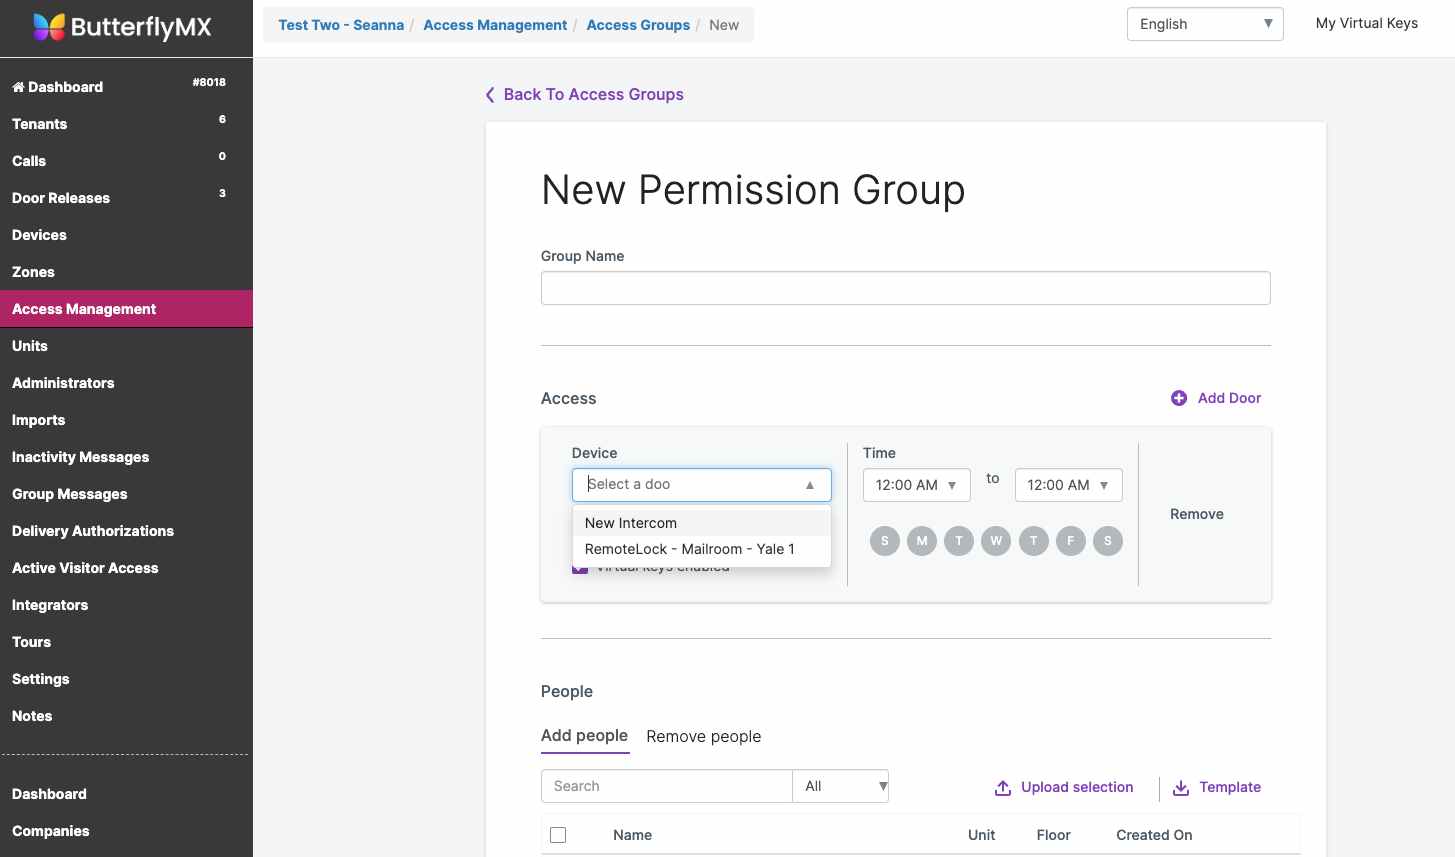Viewport: 1455px width, 857px height.
Task: Toggle Monday in the day selector
Action: click(x=921, y=541)
